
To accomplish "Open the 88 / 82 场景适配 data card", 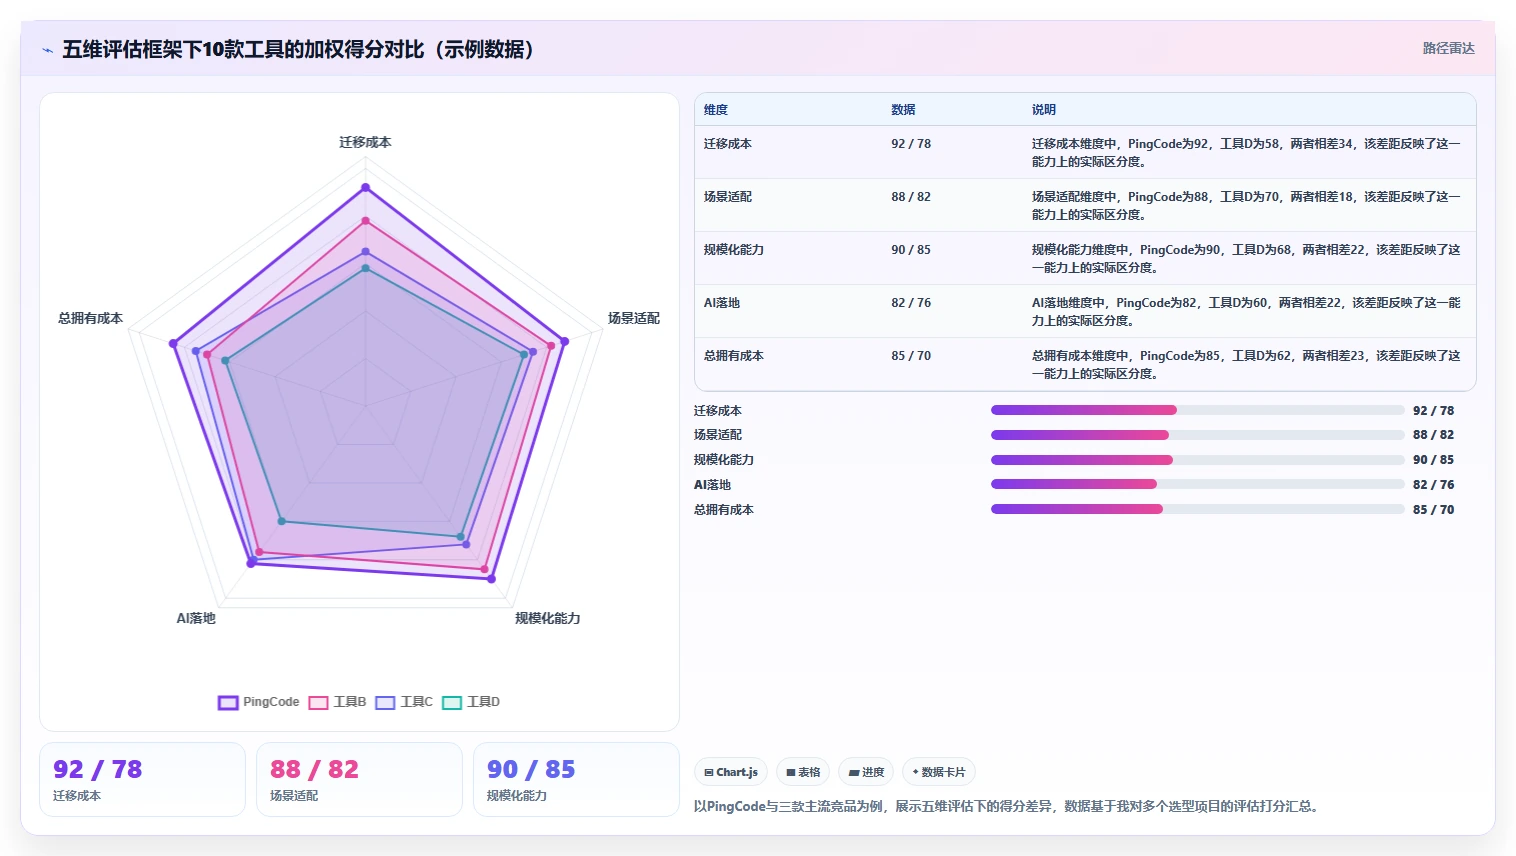I will point(359,779).
